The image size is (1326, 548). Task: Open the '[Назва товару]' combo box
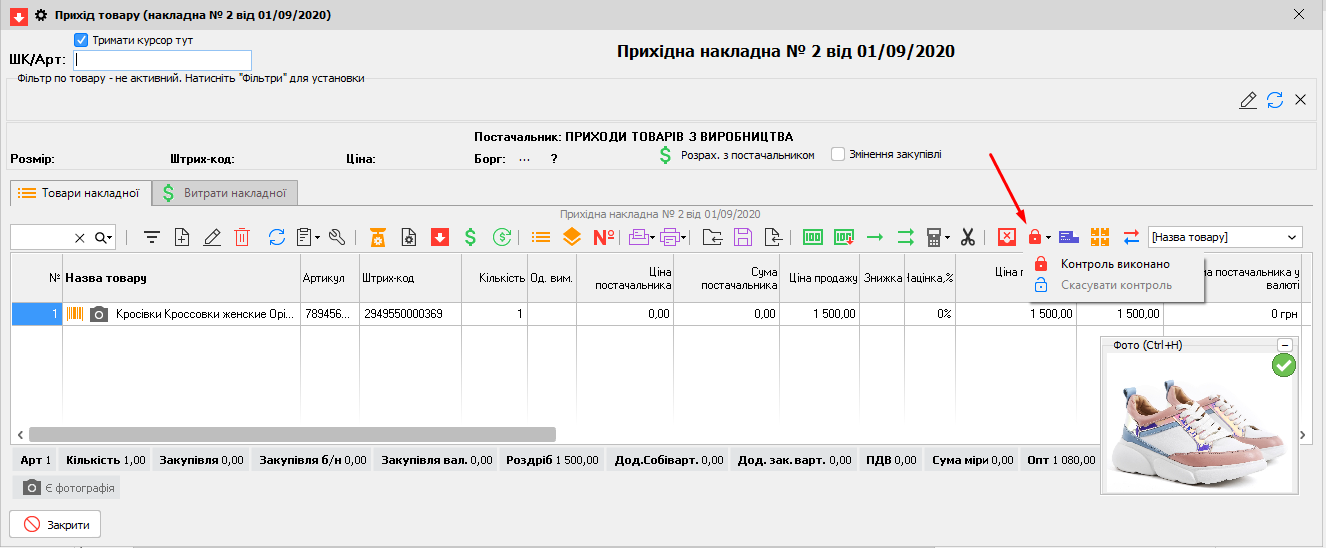click(x=1225, y=237)
